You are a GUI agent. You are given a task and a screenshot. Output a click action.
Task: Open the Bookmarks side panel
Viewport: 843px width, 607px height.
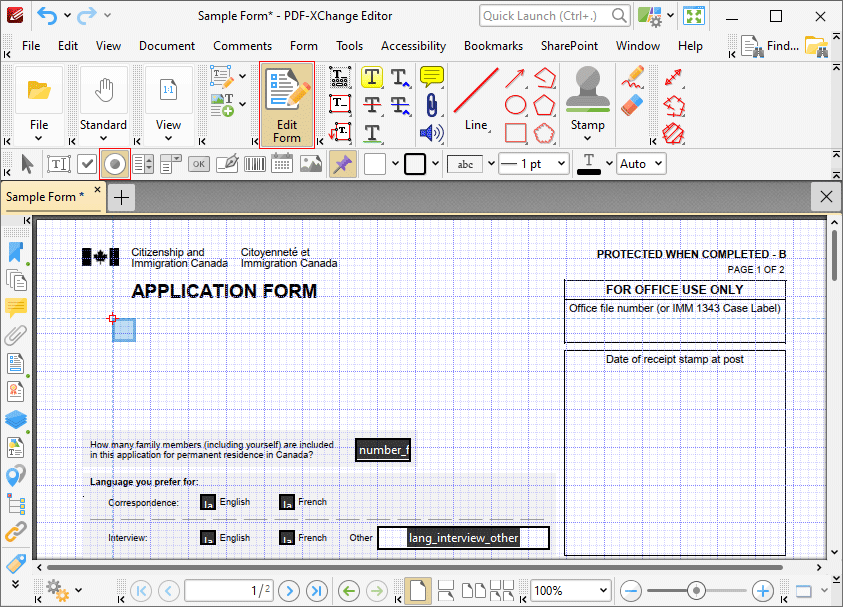point(16,252)
